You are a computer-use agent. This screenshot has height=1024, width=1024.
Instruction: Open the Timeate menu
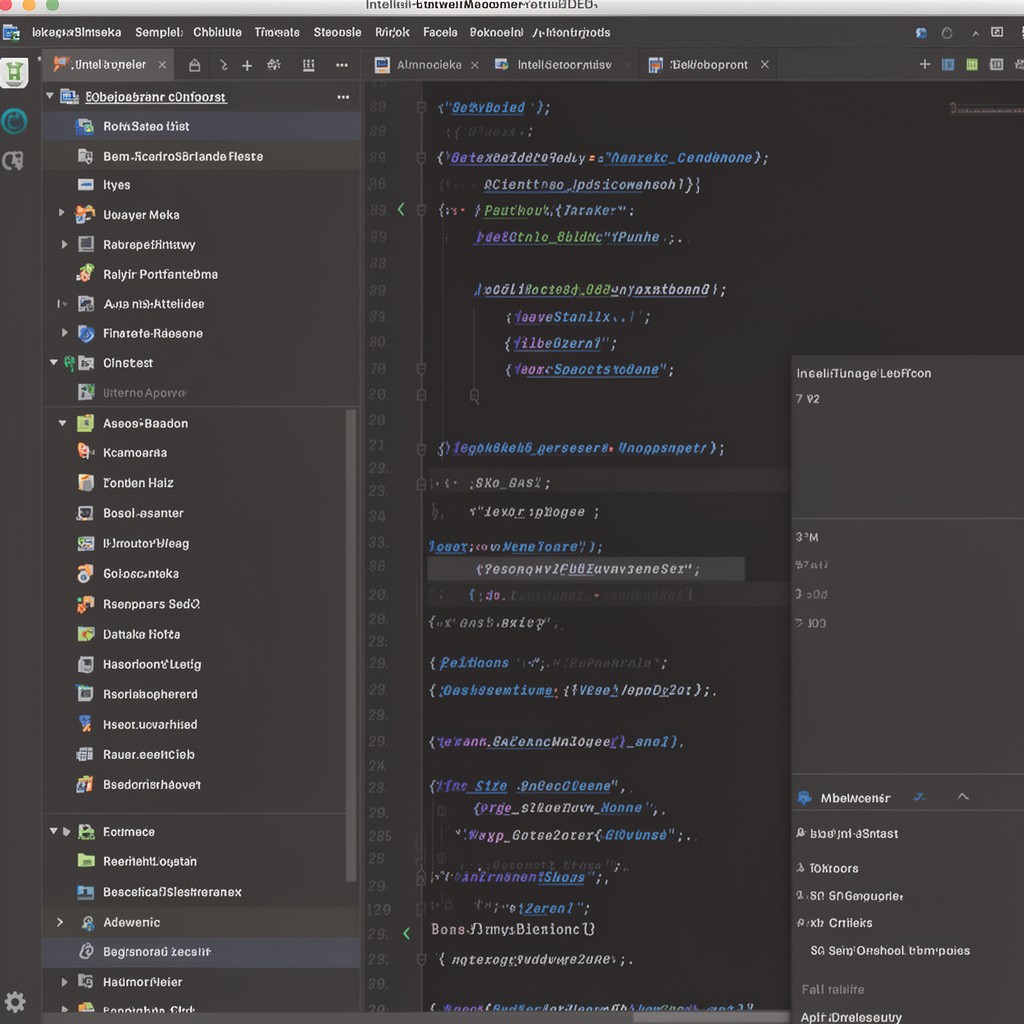(277, 32)
